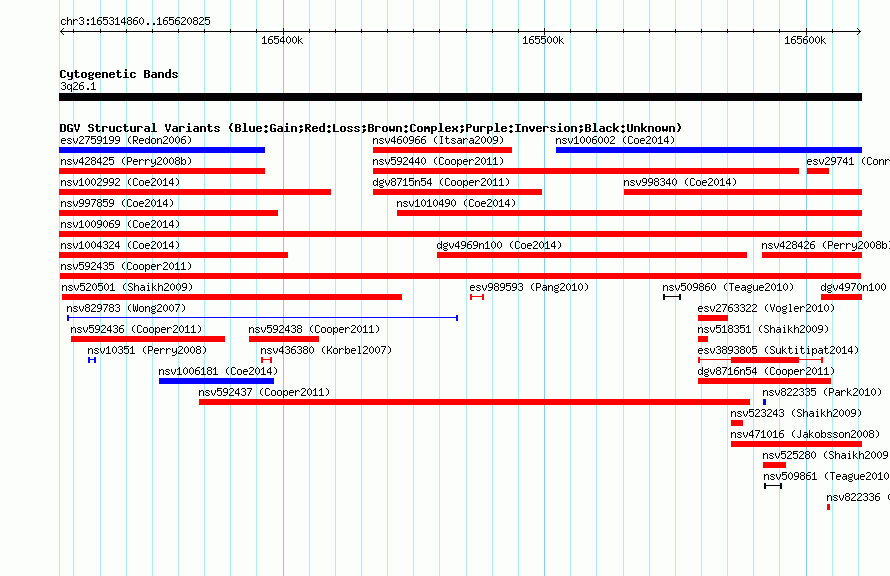The width and height of the screenshot is (890, 576).
Task: Click the chr3:165314860..165620825 coordinates label
Action: point(135,21)
